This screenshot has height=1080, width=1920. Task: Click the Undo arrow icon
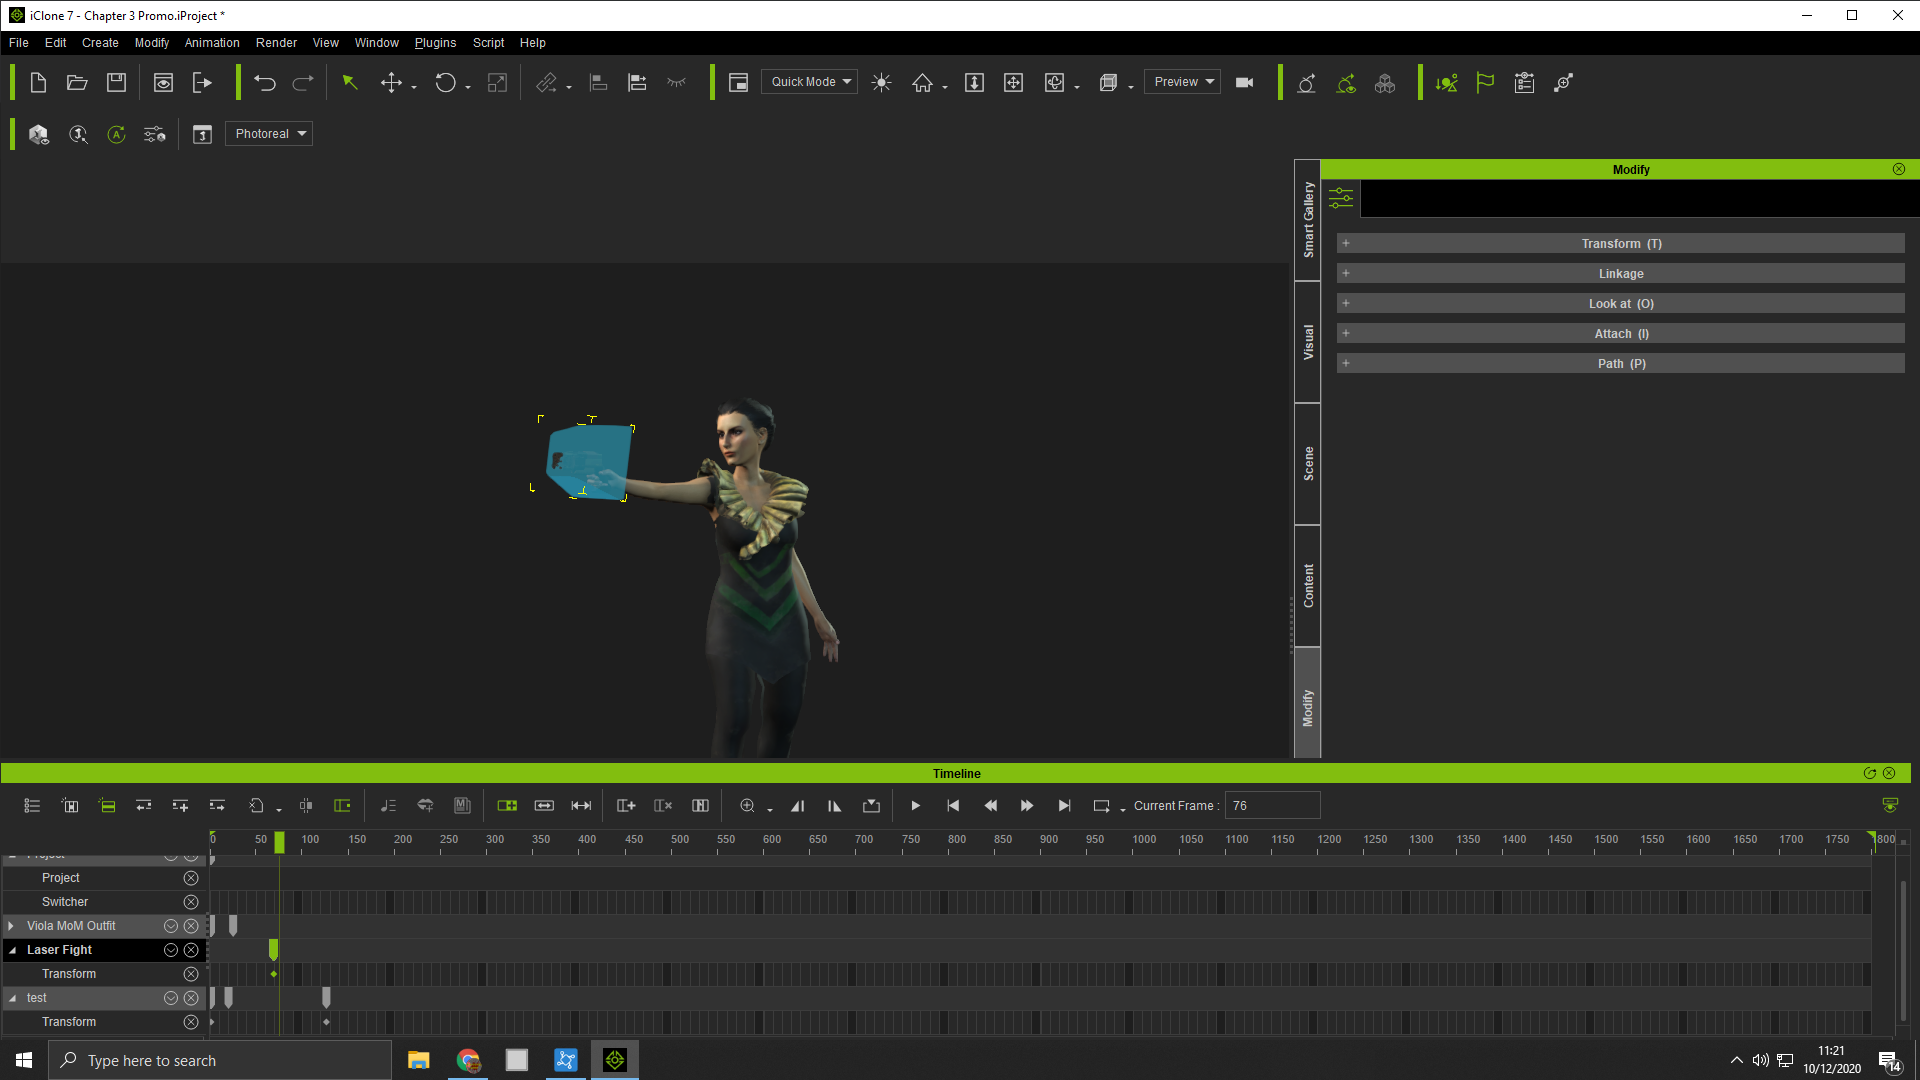click(x=264, y=83)
